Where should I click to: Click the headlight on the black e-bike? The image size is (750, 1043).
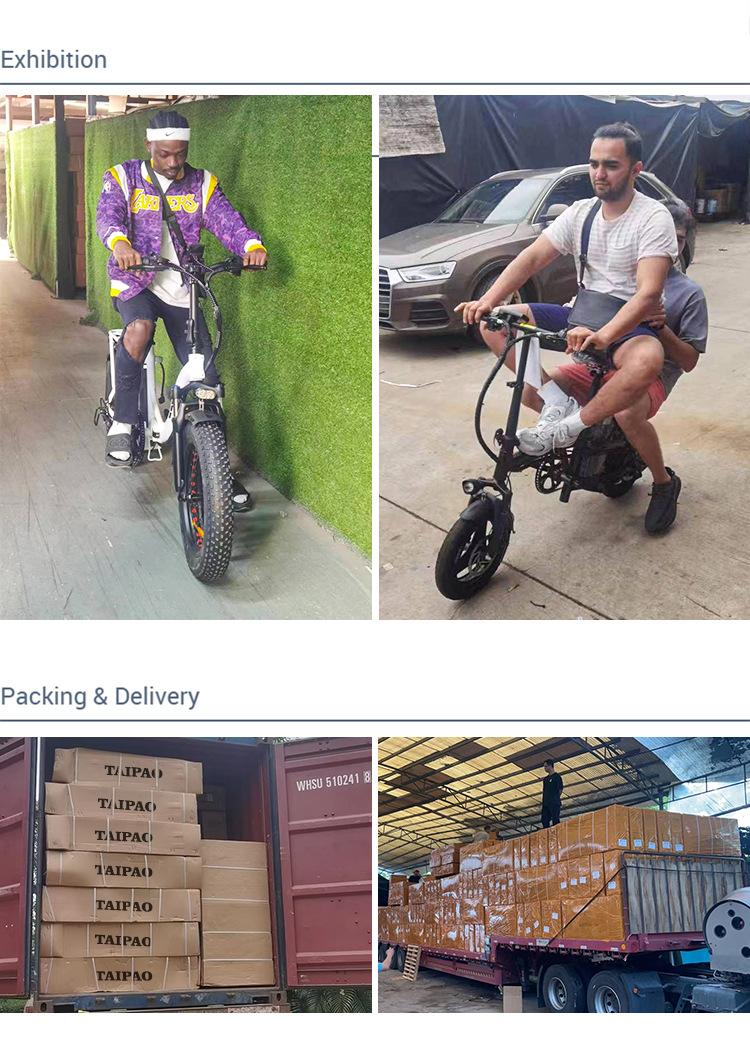tap(472, 486)
